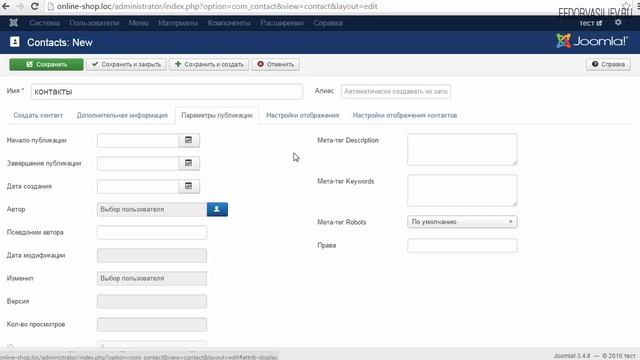Open calendar picker for Дата создания
Screen dimensions: 640x360
point(189,186)
